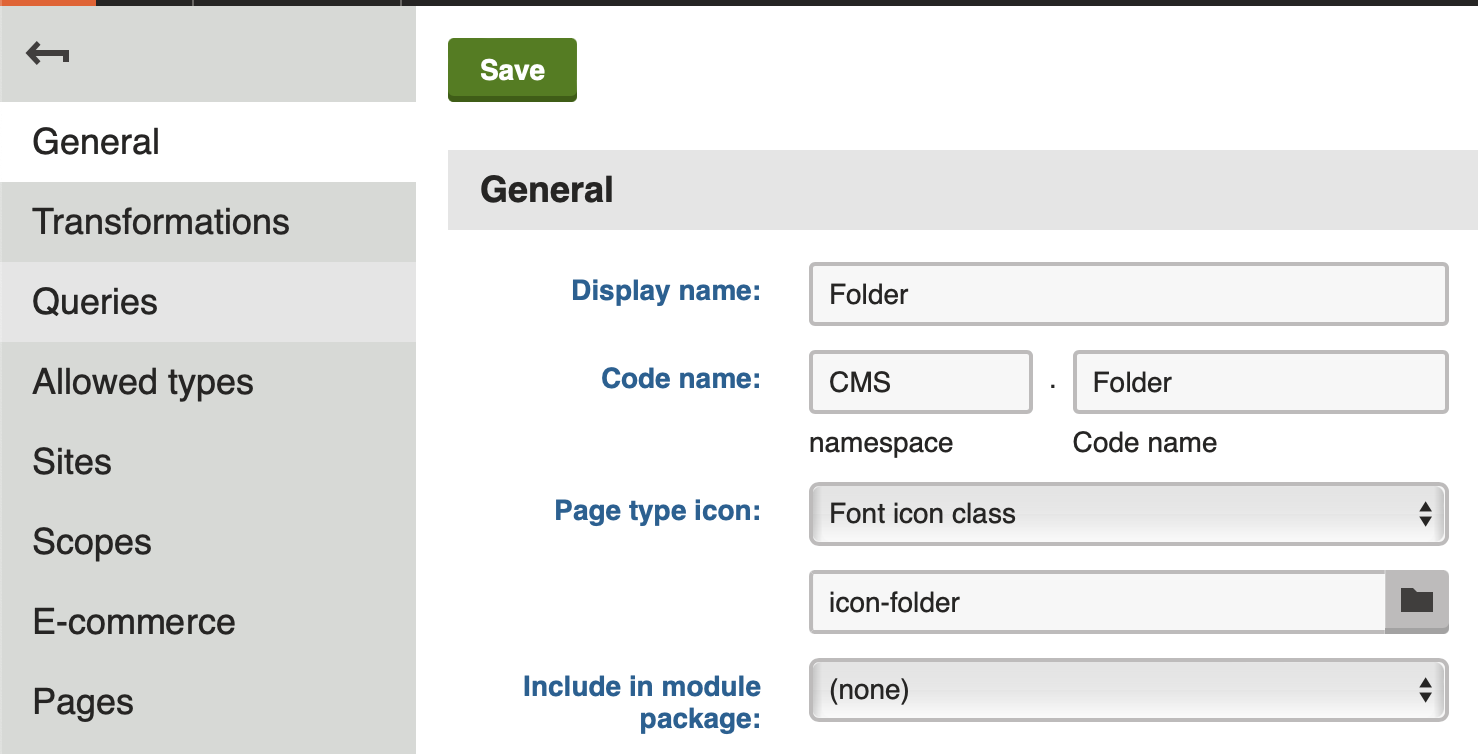Click the green Save button

512,70
